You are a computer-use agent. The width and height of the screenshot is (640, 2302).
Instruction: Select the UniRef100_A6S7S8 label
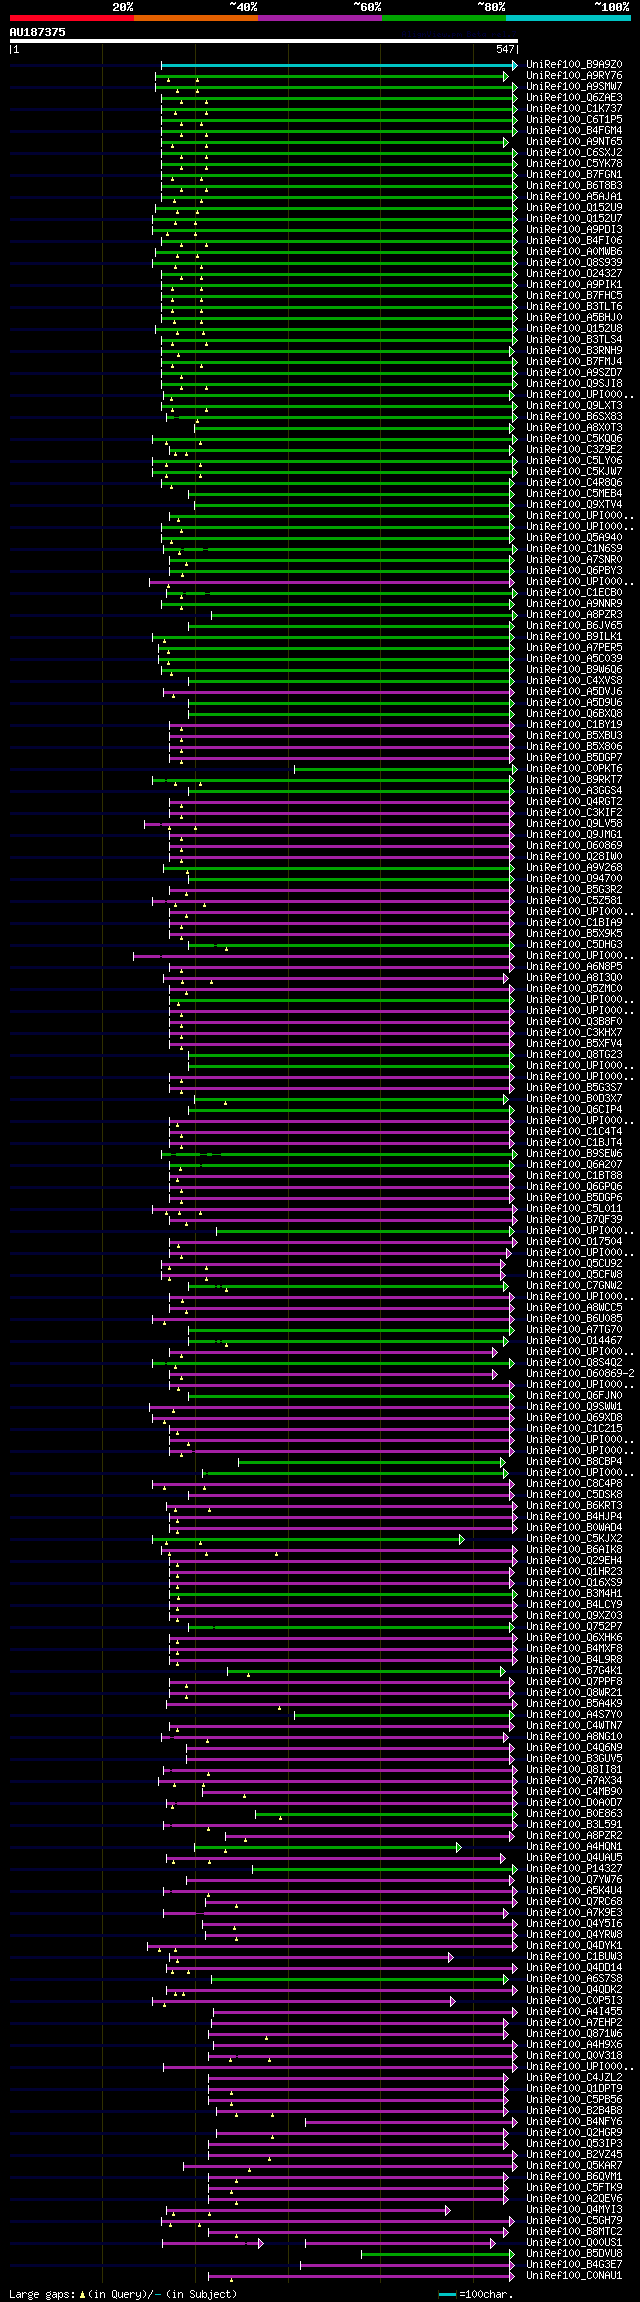point(574,1979)
